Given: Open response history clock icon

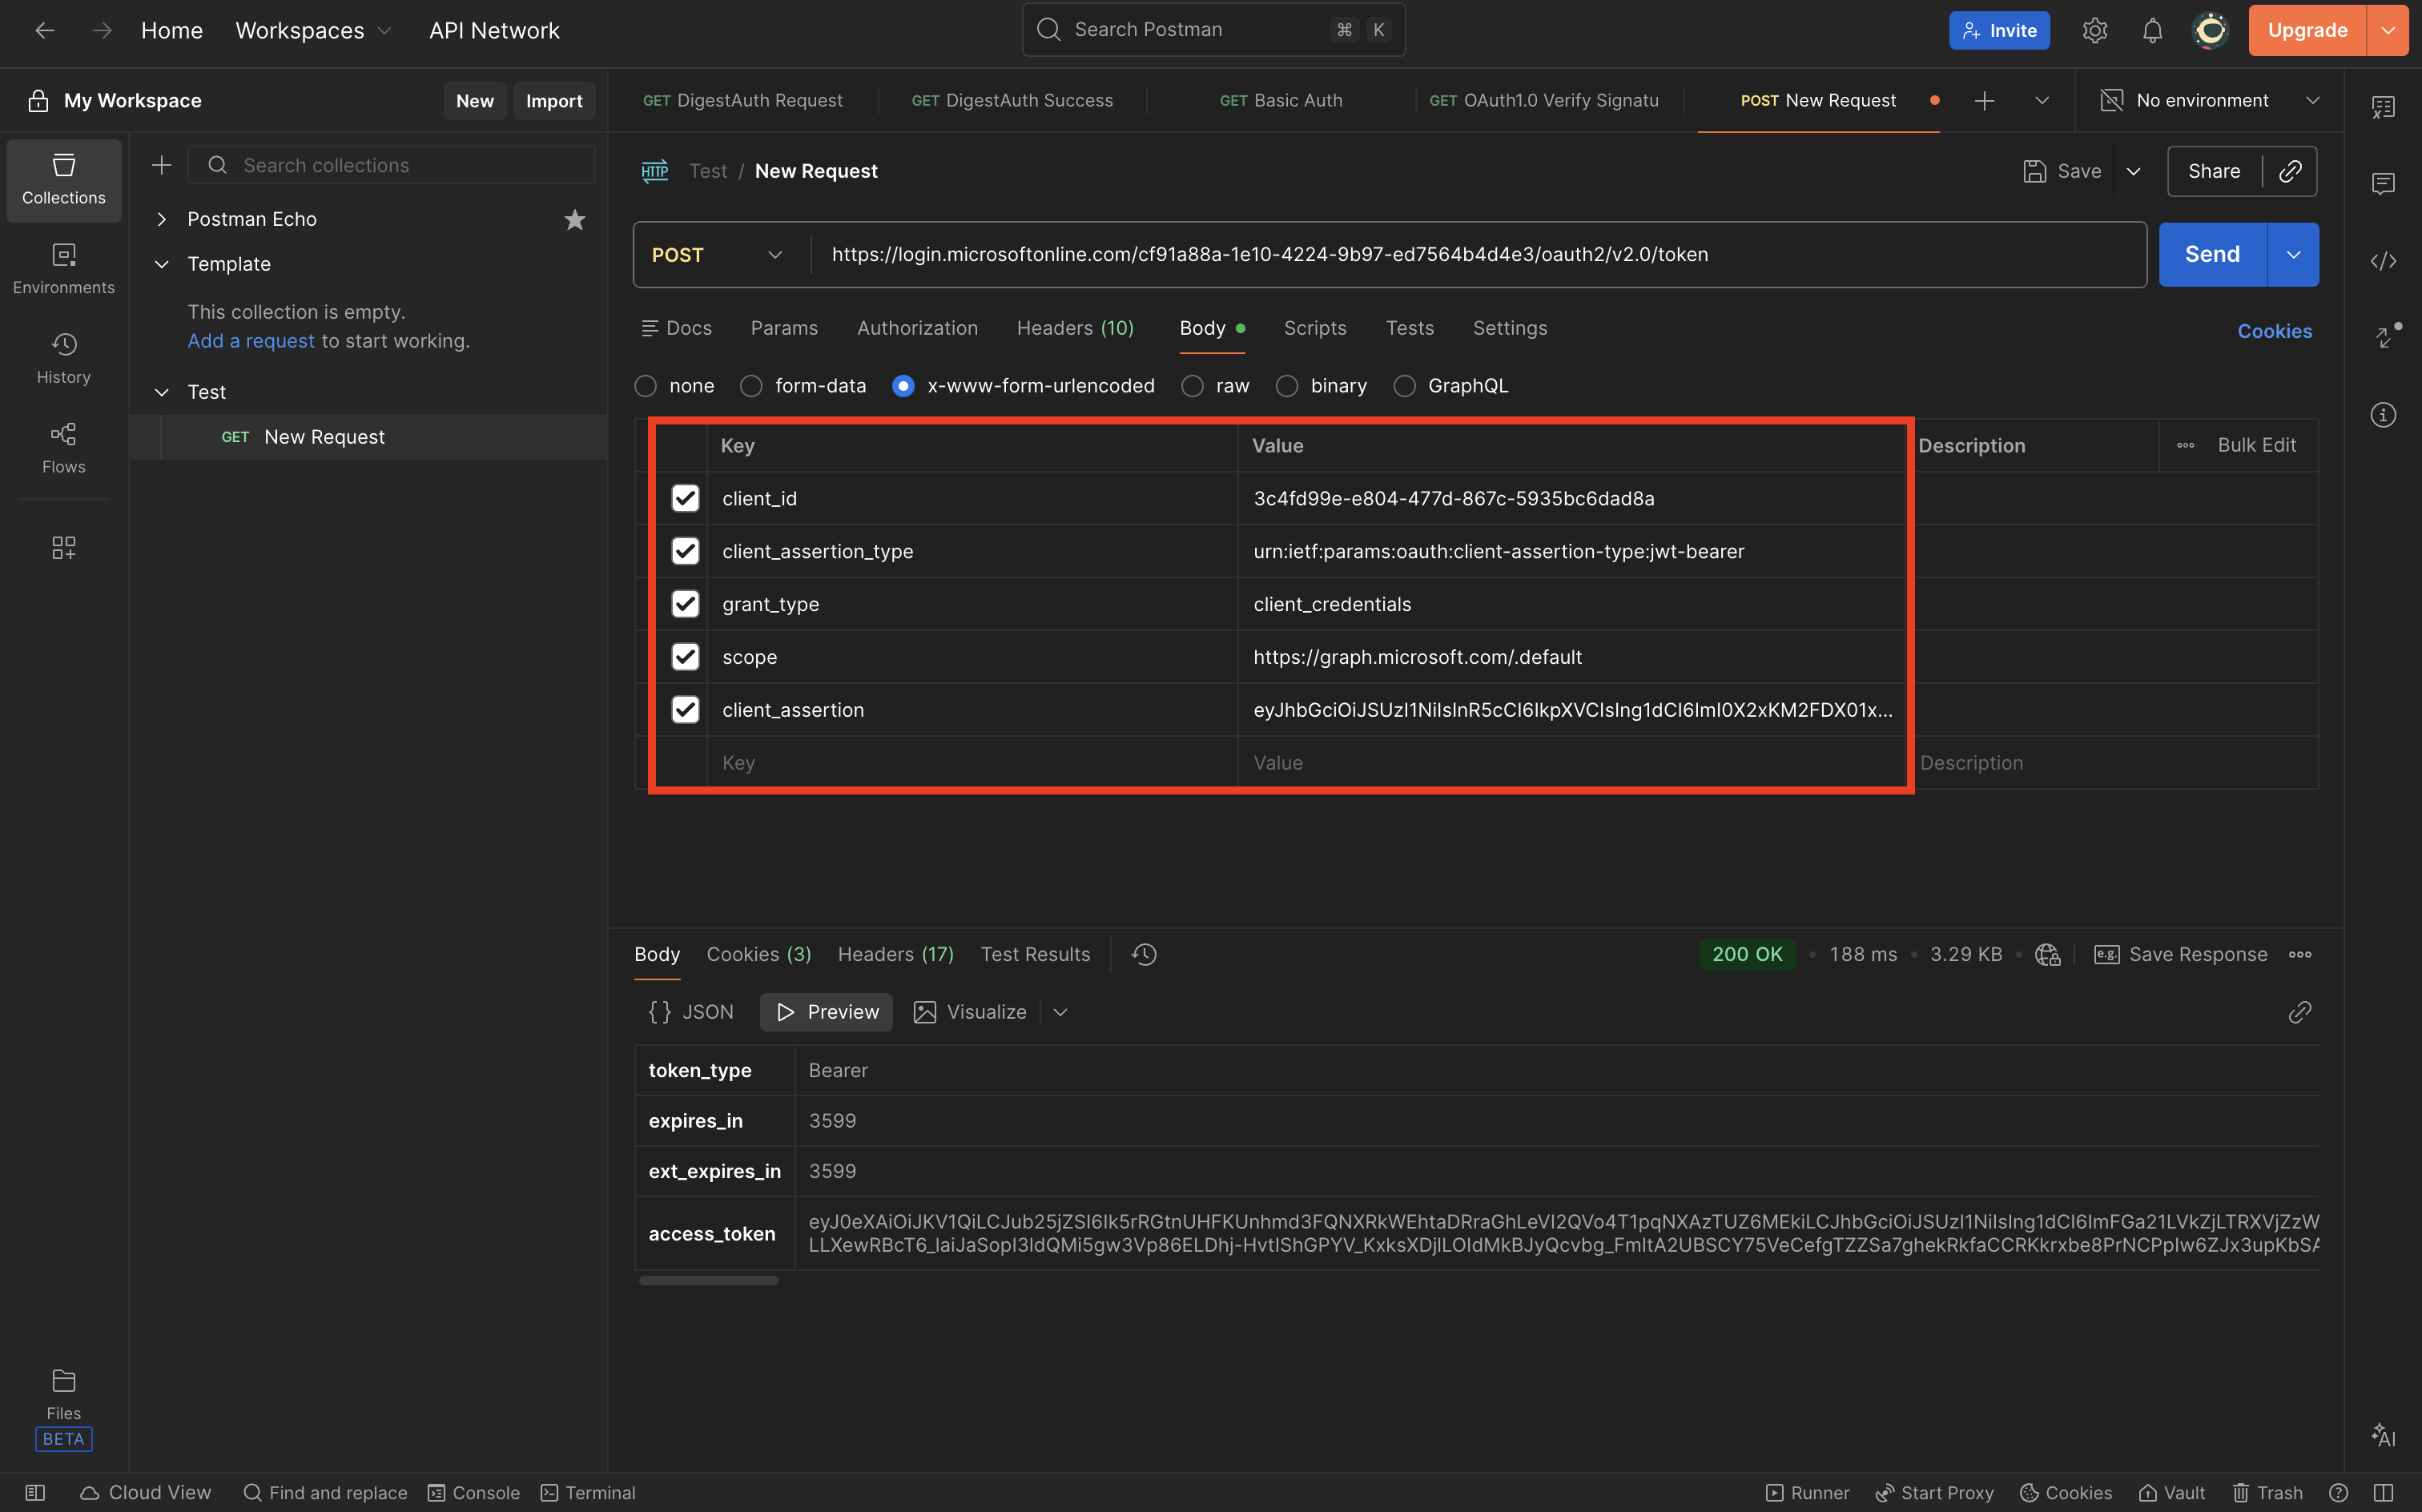Looking at the screenshot, I should (x=1144, y=954).
